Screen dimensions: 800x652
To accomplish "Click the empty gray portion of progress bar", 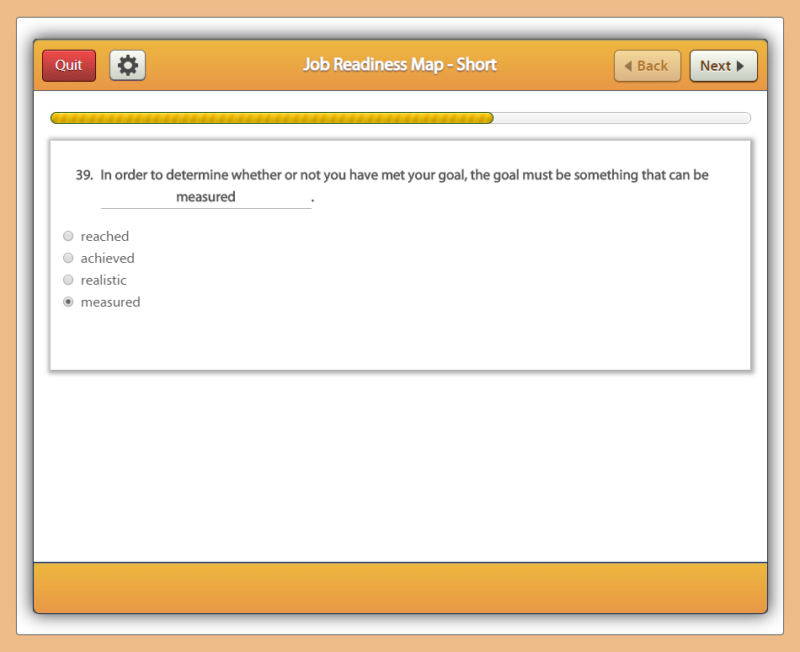I will click(620, 118).
